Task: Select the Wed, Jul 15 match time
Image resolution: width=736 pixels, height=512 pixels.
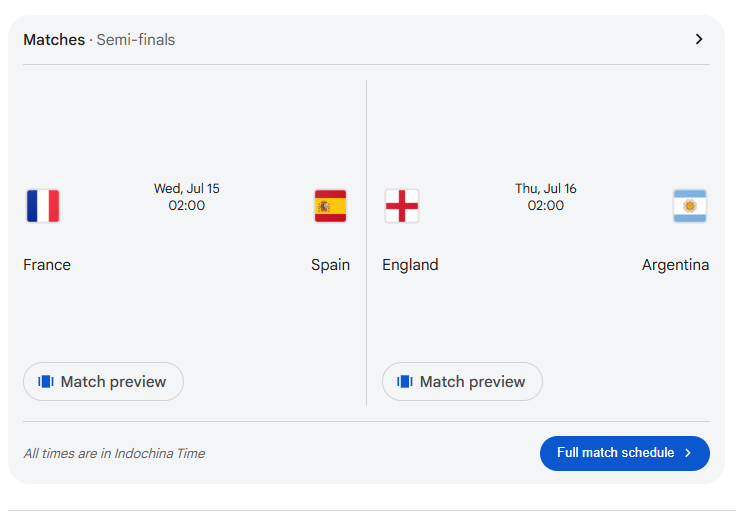Action: tap(187, 197)
